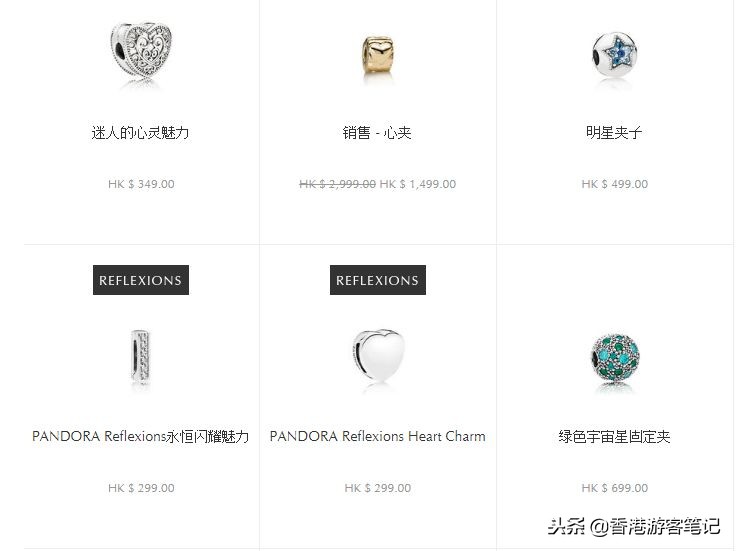Click the HK $ 349.00 price
Screen dimensions: 736x551
click(x=141, y=184)
